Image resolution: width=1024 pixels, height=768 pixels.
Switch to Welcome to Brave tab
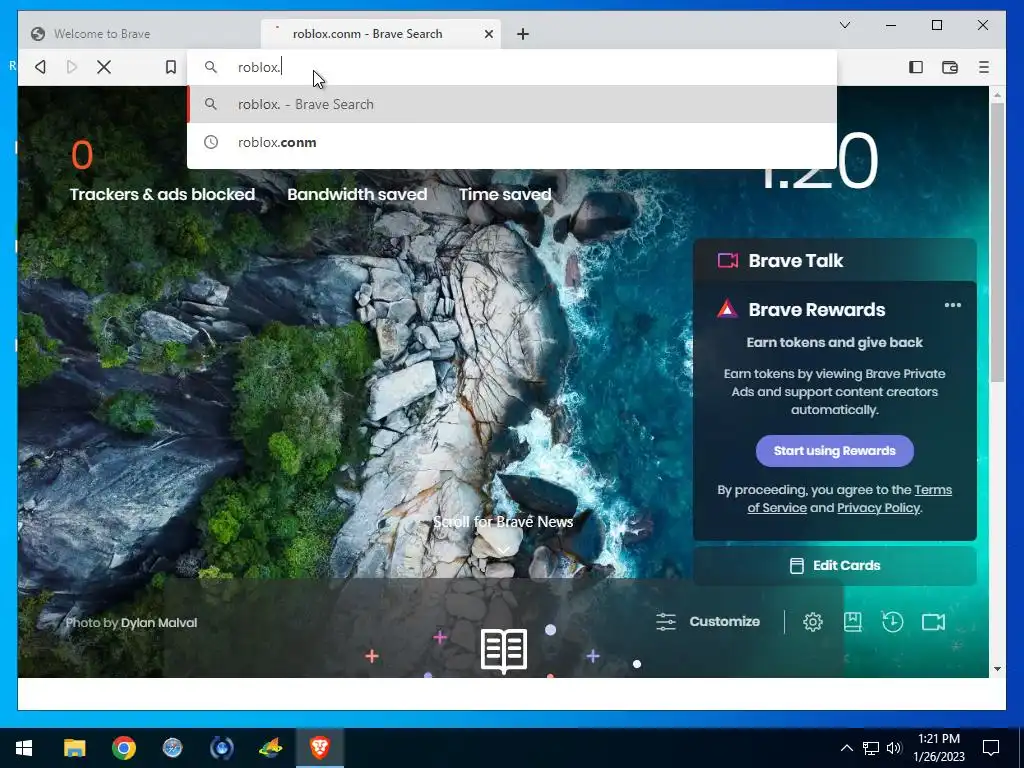pos(138,34)
